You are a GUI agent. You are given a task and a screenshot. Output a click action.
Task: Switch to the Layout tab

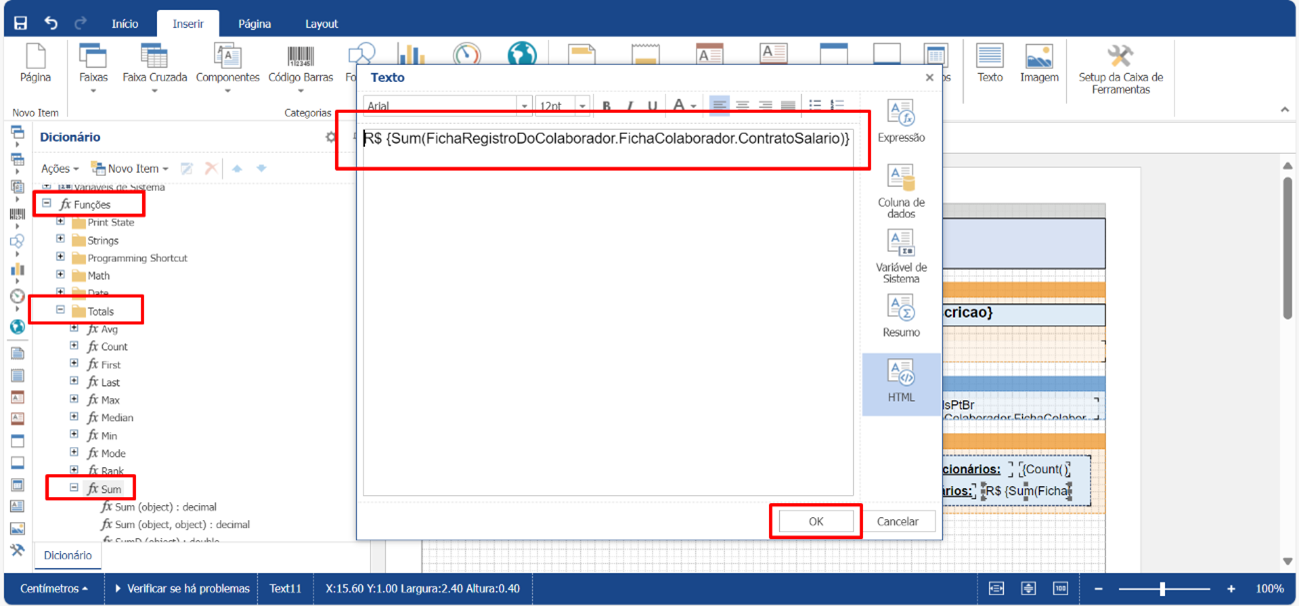pos(322,24)
